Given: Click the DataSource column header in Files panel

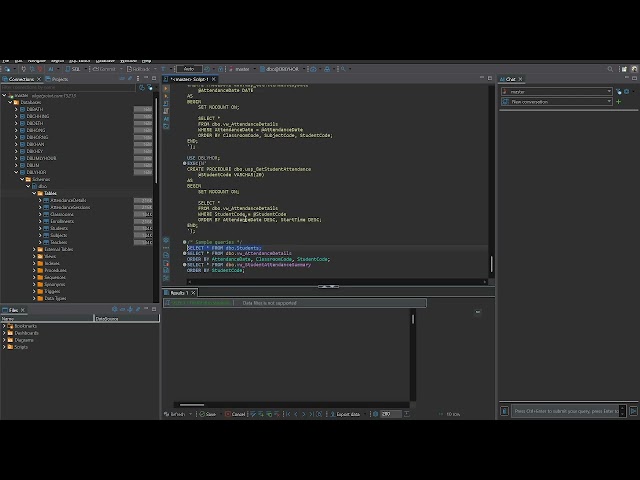Looking at the screenshot, I should pos(127,319).
